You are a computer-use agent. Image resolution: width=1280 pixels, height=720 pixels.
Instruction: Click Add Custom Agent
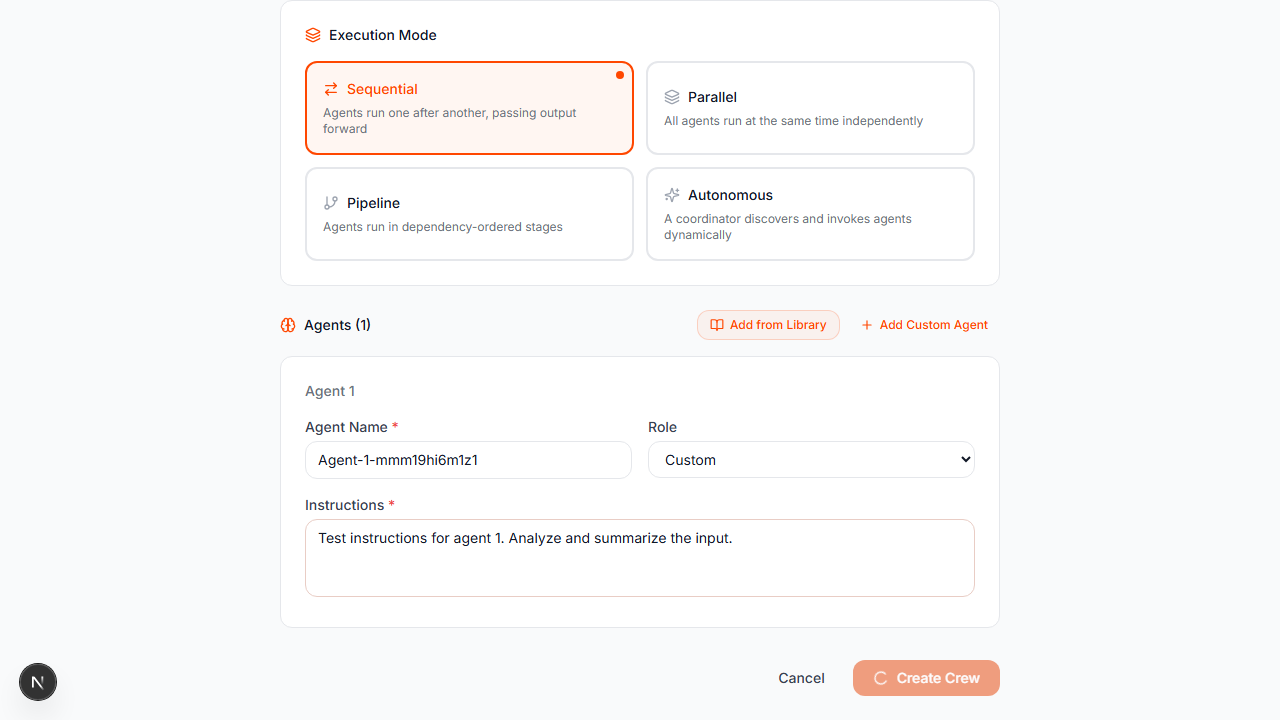924,324
